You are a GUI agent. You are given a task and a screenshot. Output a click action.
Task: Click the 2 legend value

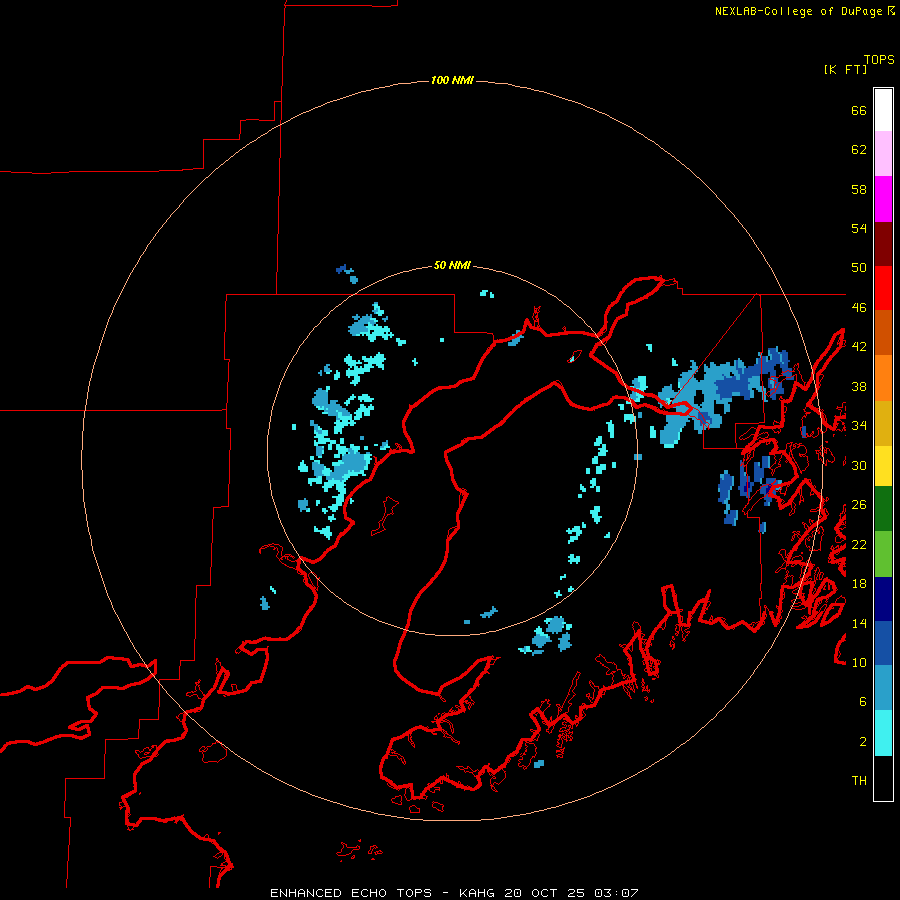click(x=863, y=742)
